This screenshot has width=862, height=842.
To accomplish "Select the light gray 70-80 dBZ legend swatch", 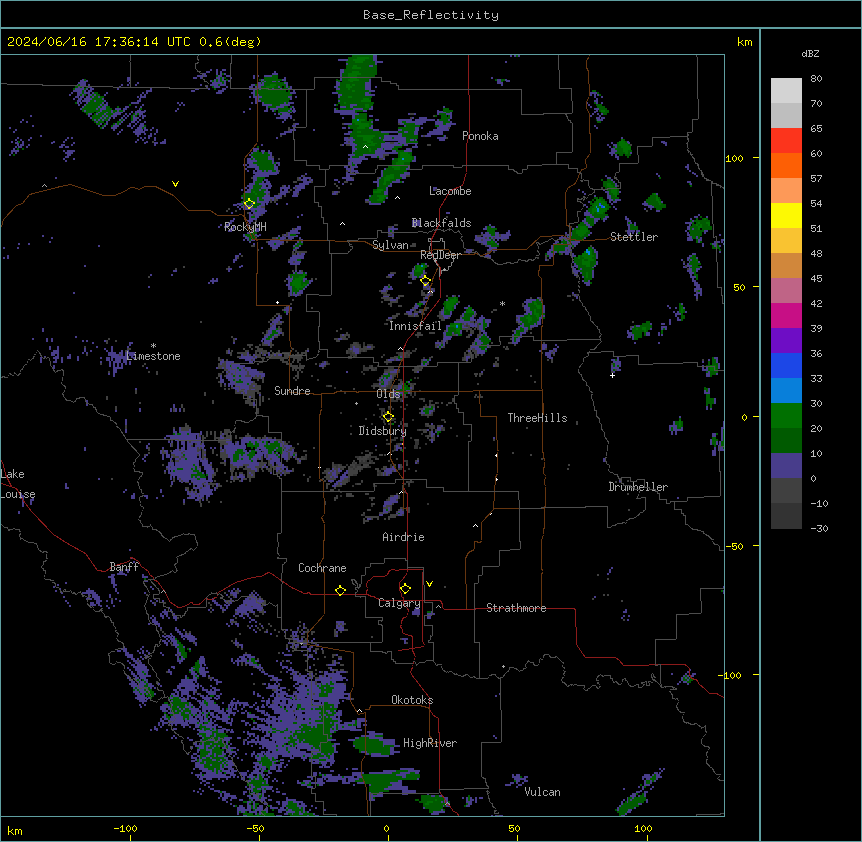I will click(x=786, y=91).
